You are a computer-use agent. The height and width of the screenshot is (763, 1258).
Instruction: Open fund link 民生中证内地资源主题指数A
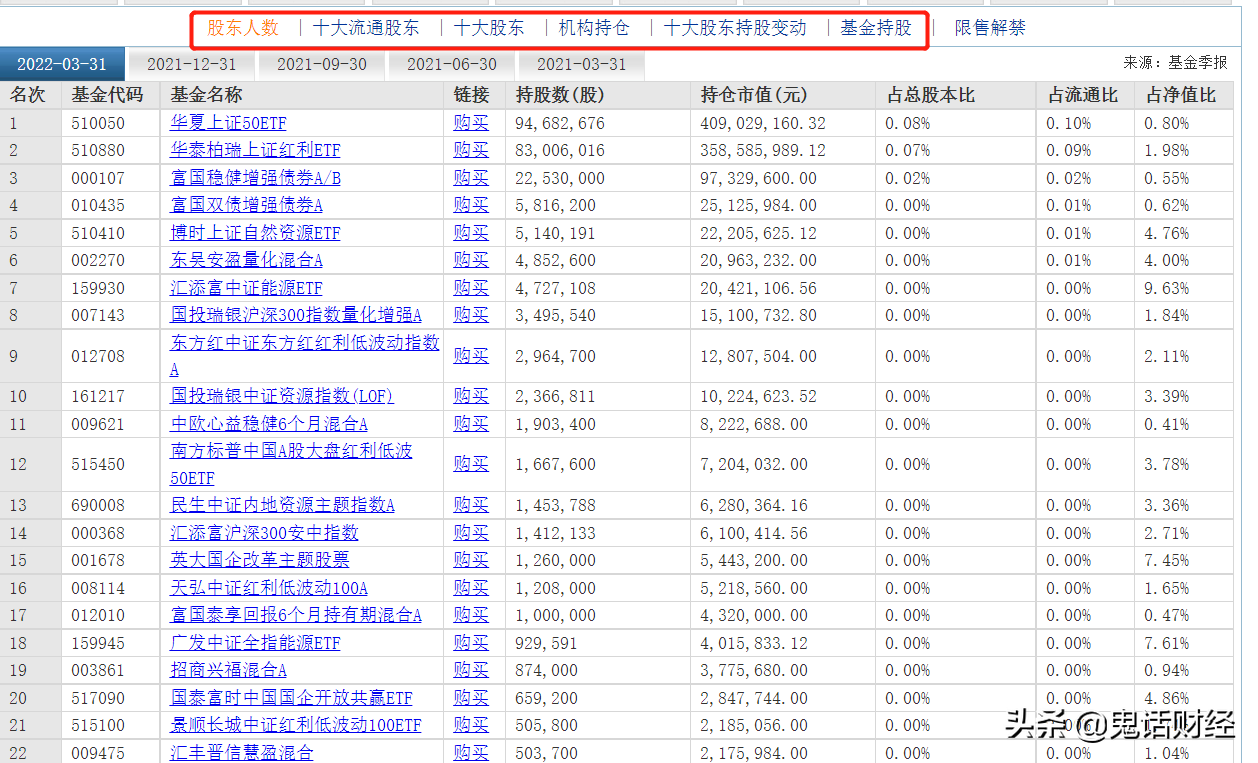coord(282,505)
